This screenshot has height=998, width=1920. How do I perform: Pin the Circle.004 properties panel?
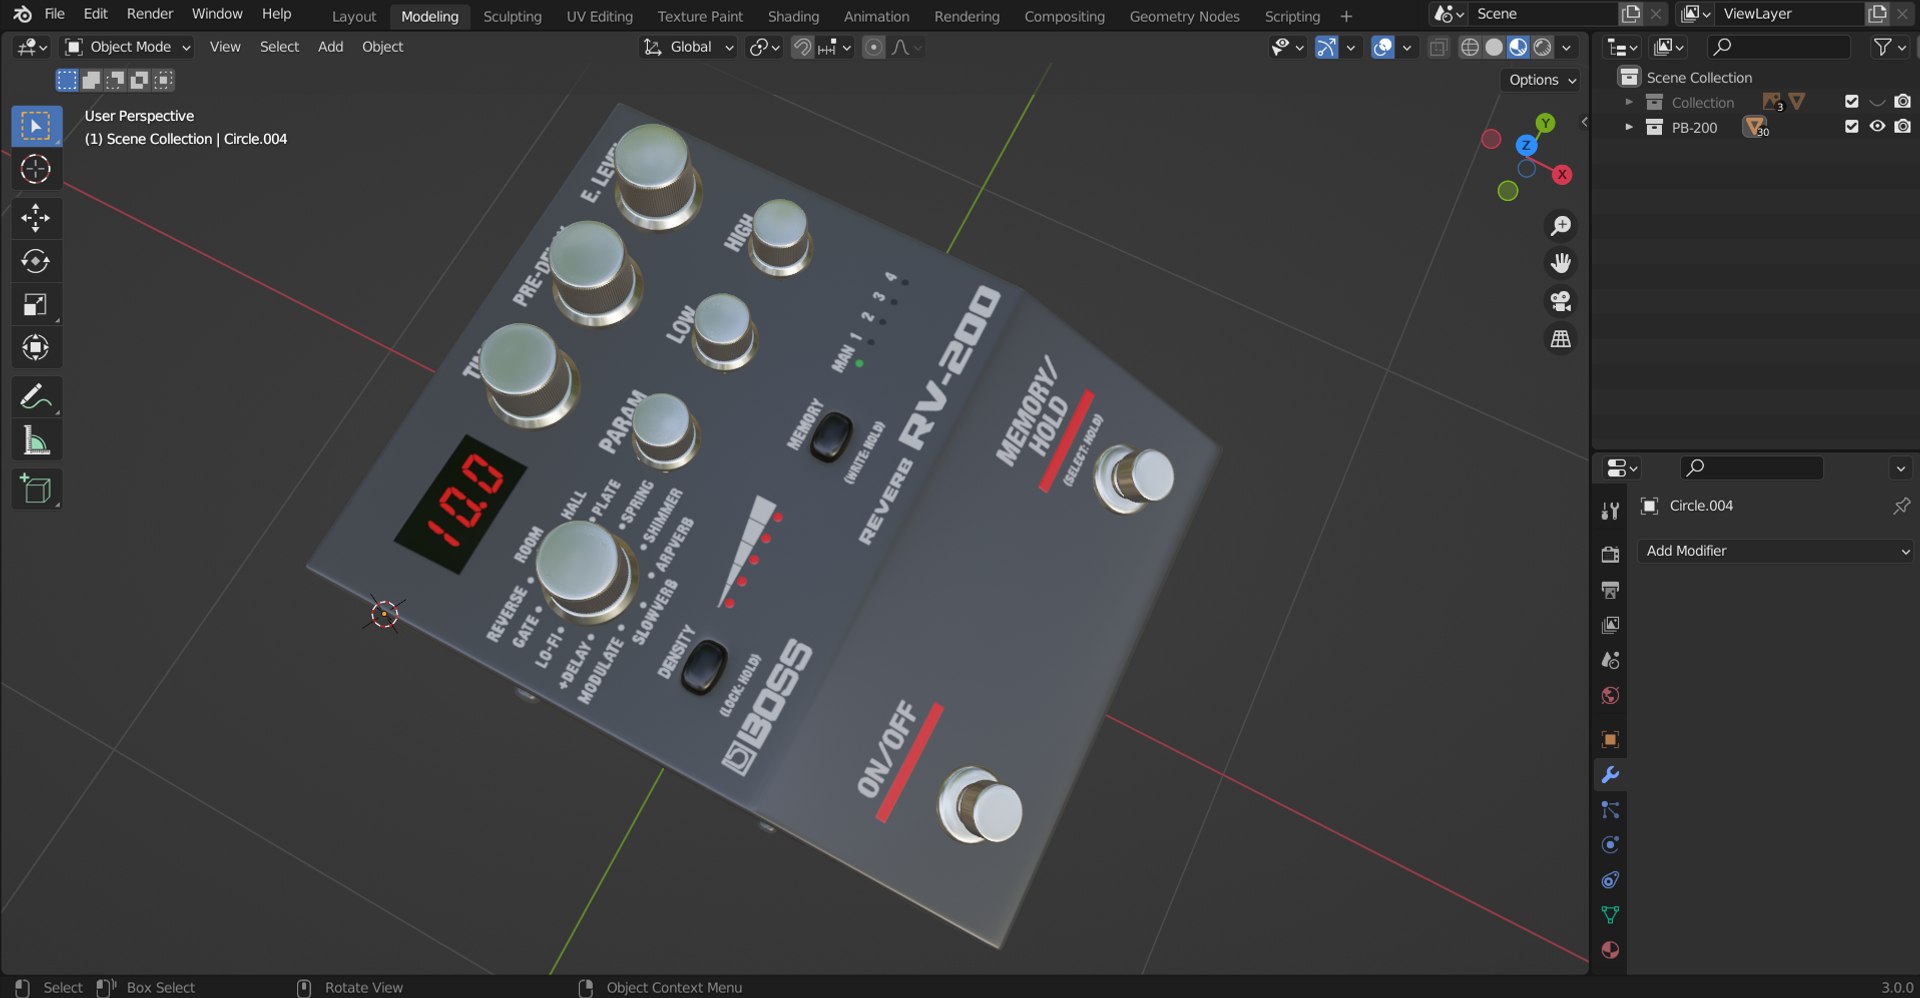click(1900, 506)
